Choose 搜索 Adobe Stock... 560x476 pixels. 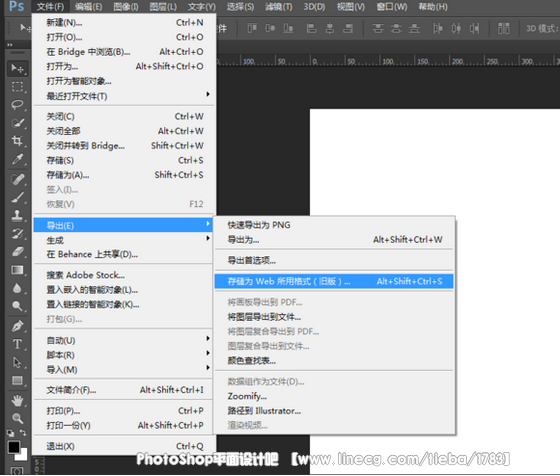(x=124, y=275)
